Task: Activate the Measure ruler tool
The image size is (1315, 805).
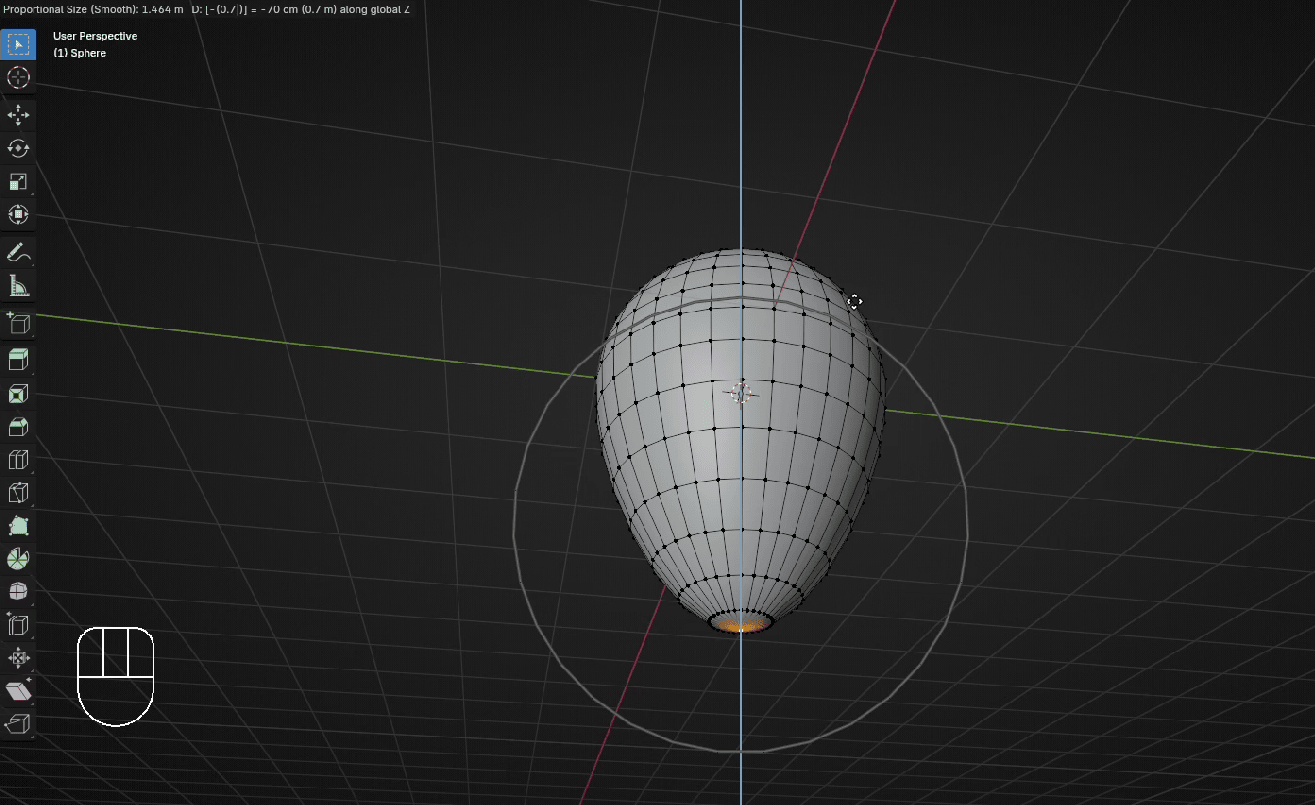Action: click(x=18, y=286)
